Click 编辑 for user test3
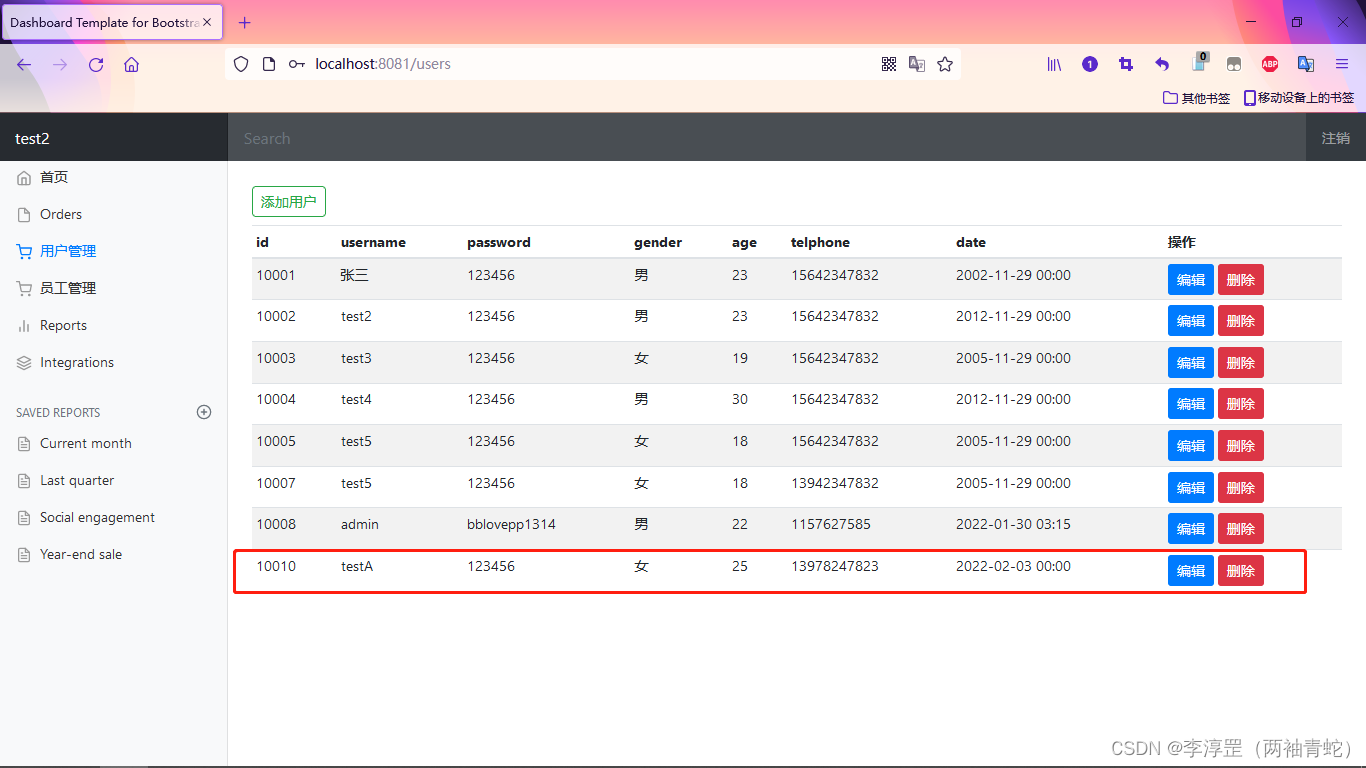The height and width of the screenshot is (768, 1366). [1191, 363]
